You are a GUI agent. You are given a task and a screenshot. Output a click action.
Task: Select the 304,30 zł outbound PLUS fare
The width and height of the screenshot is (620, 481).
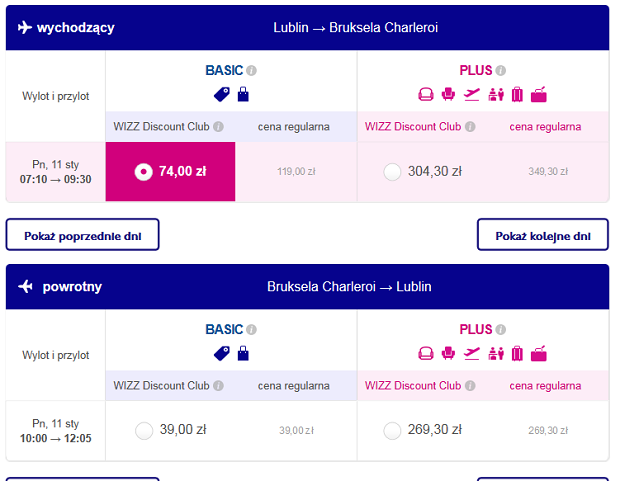tap(392, 172)
